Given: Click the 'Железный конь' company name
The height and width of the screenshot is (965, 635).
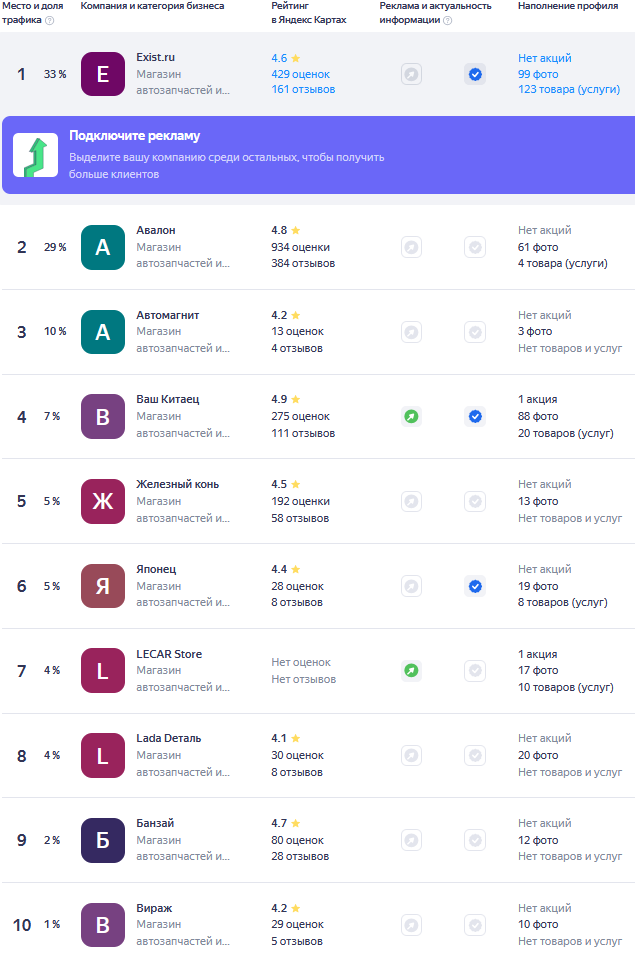Looking at the screenshot, I should (x=178, y=484).
